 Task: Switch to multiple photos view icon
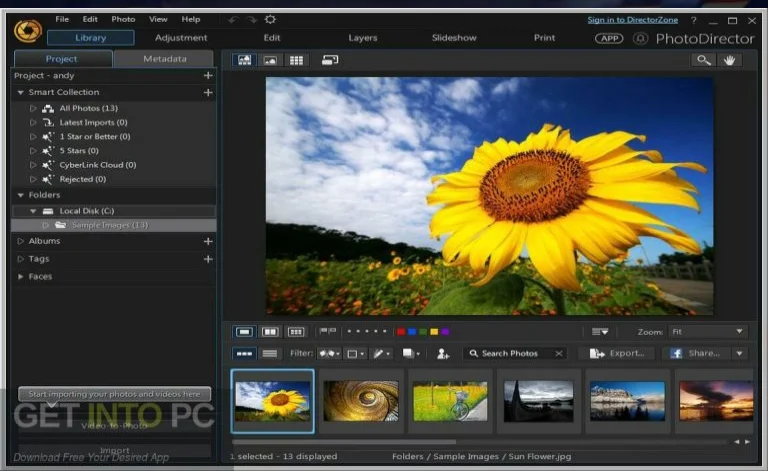point(296,332)
